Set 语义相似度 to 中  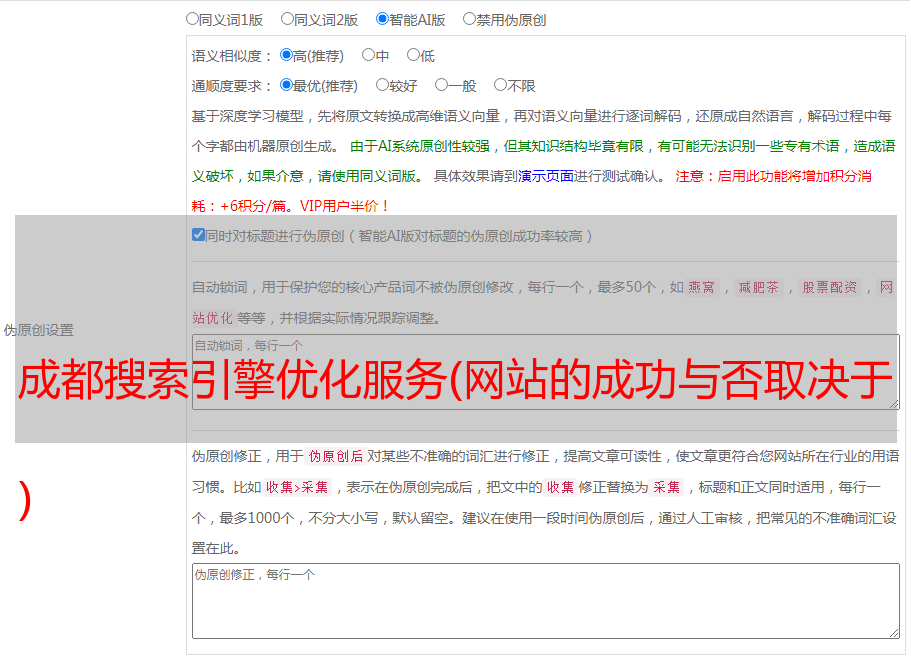368,55
